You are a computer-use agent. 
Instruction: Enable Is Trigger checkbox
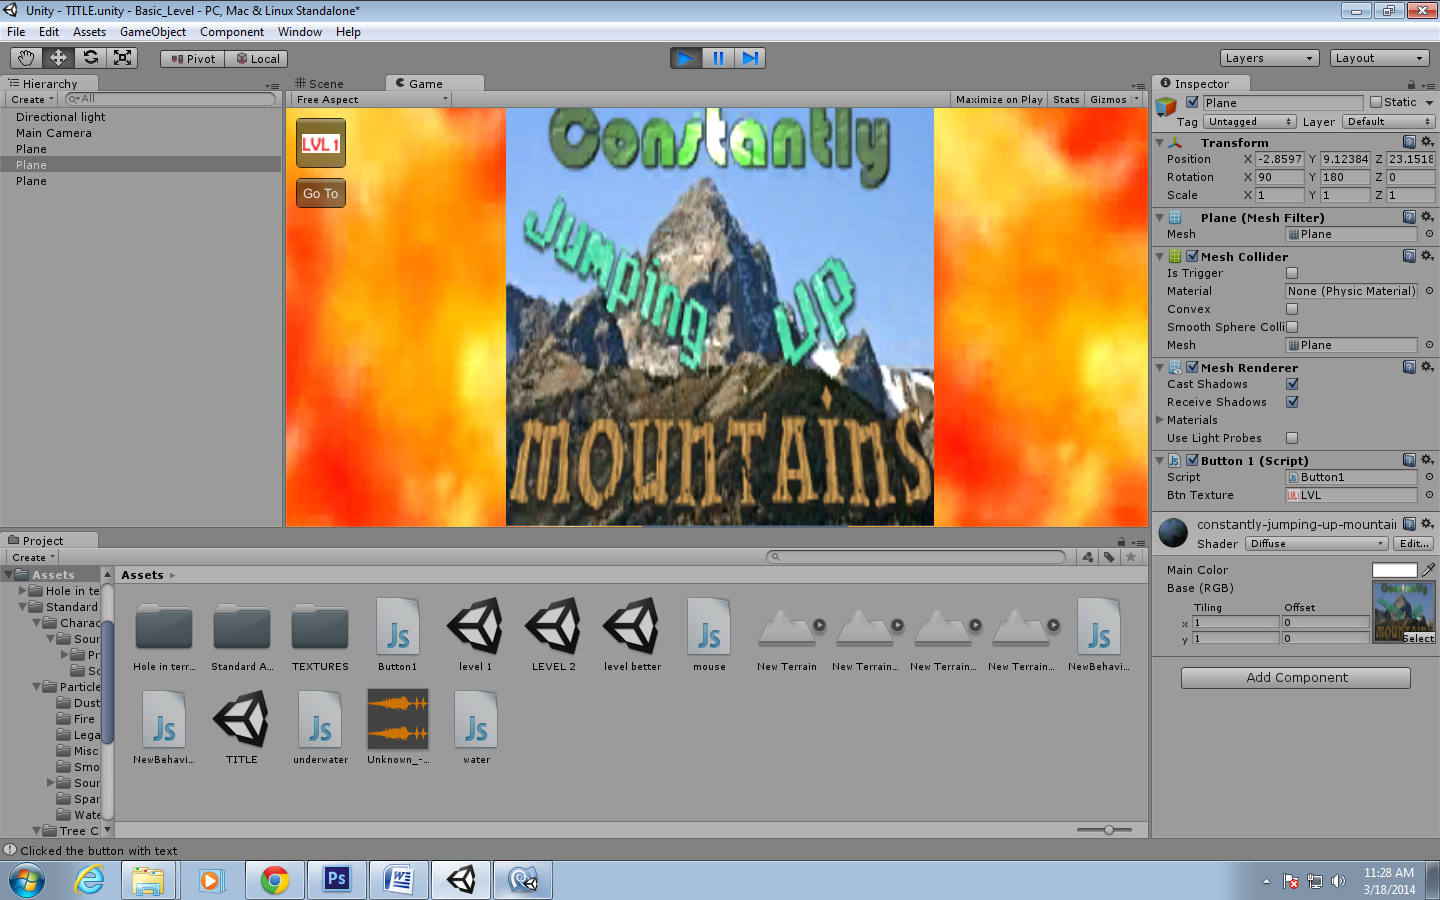pos(1292,273)
